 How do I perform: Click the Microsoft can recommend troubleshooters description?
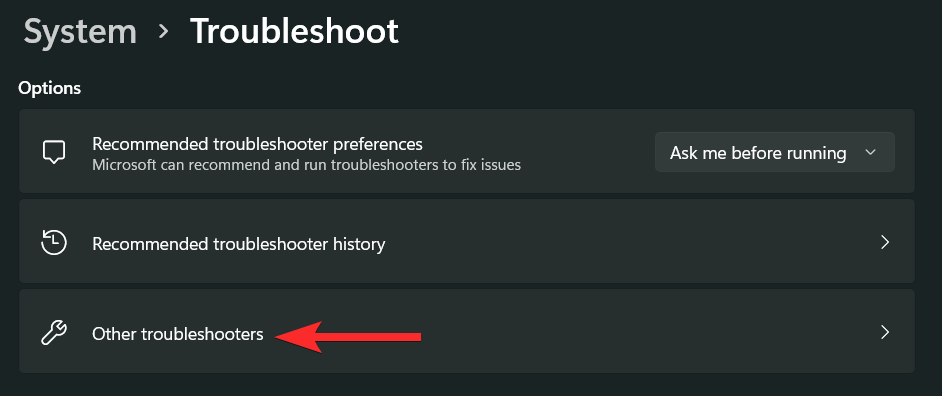(x=306, y=165)
